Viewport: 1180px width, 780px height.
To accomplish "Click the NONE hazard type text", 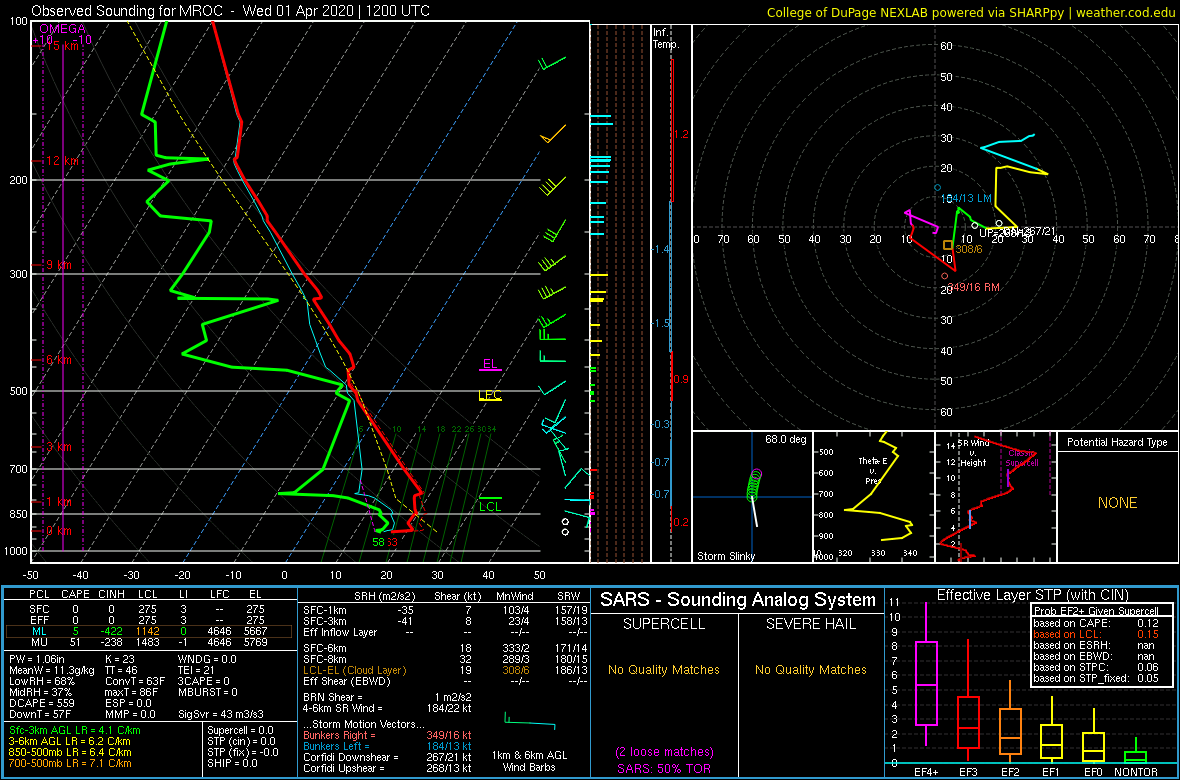I will tap(1116, 503).
